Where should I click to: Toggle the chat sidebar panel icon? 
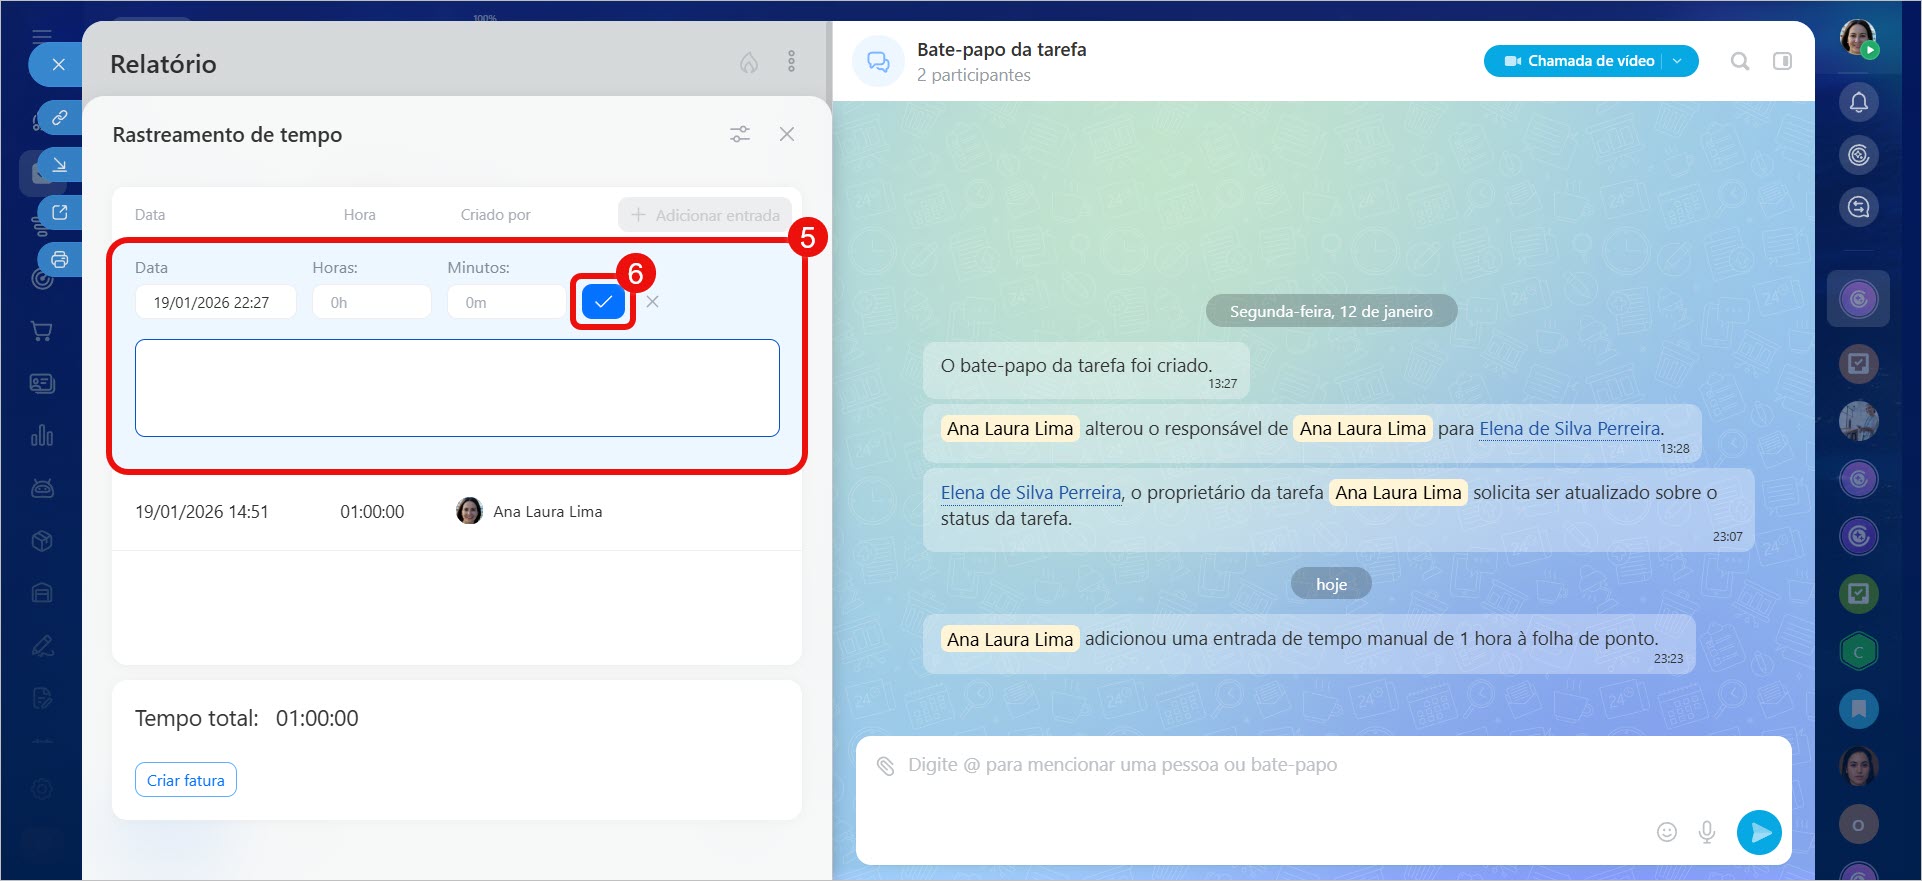pos(1782,61)
